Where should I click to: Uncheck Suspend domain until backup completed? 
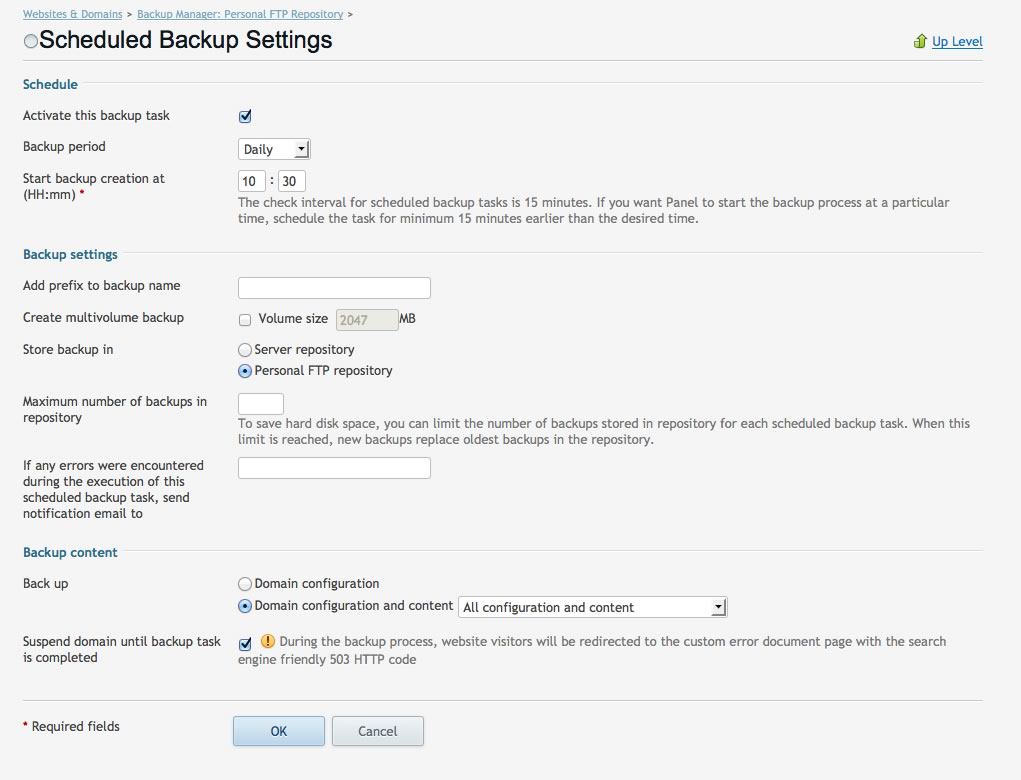(244, 643)
